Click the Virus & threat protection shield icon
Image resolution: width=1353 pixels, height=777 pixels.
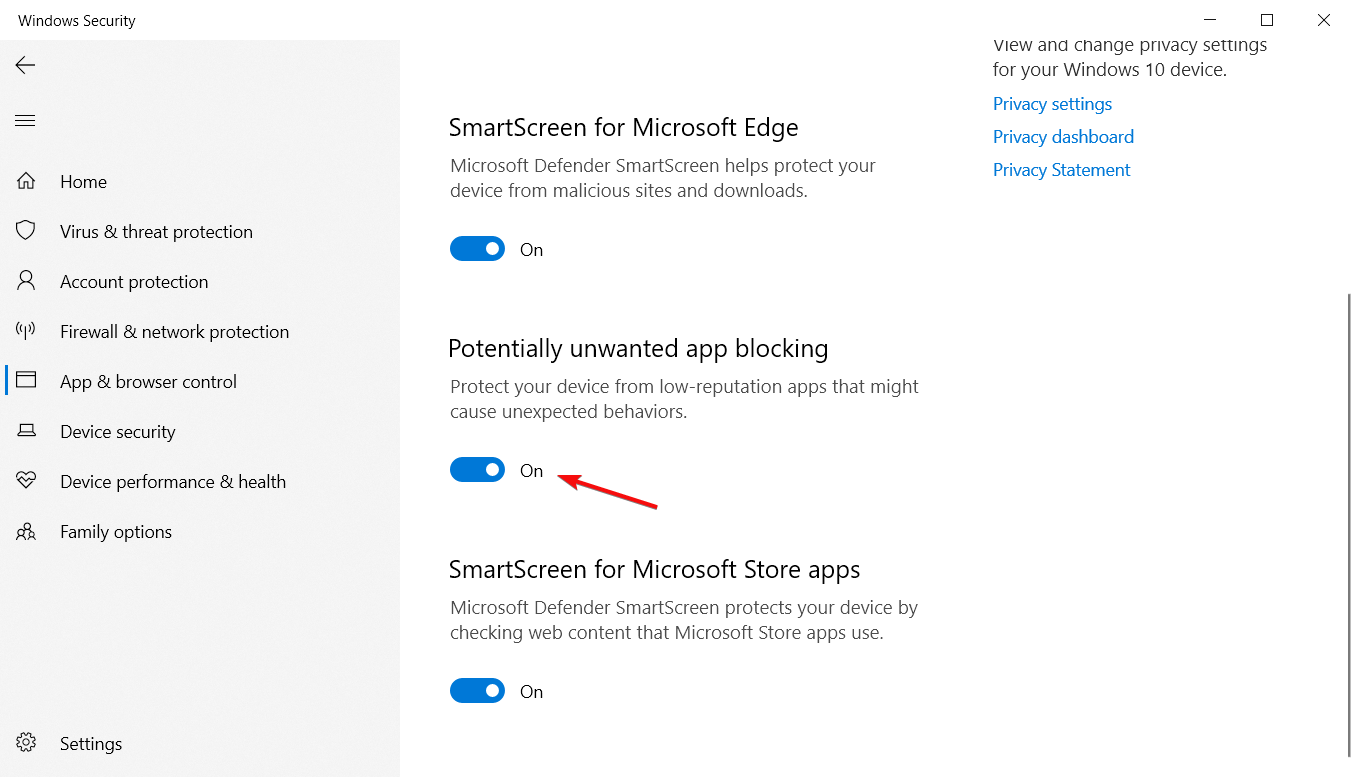point(26,231)
